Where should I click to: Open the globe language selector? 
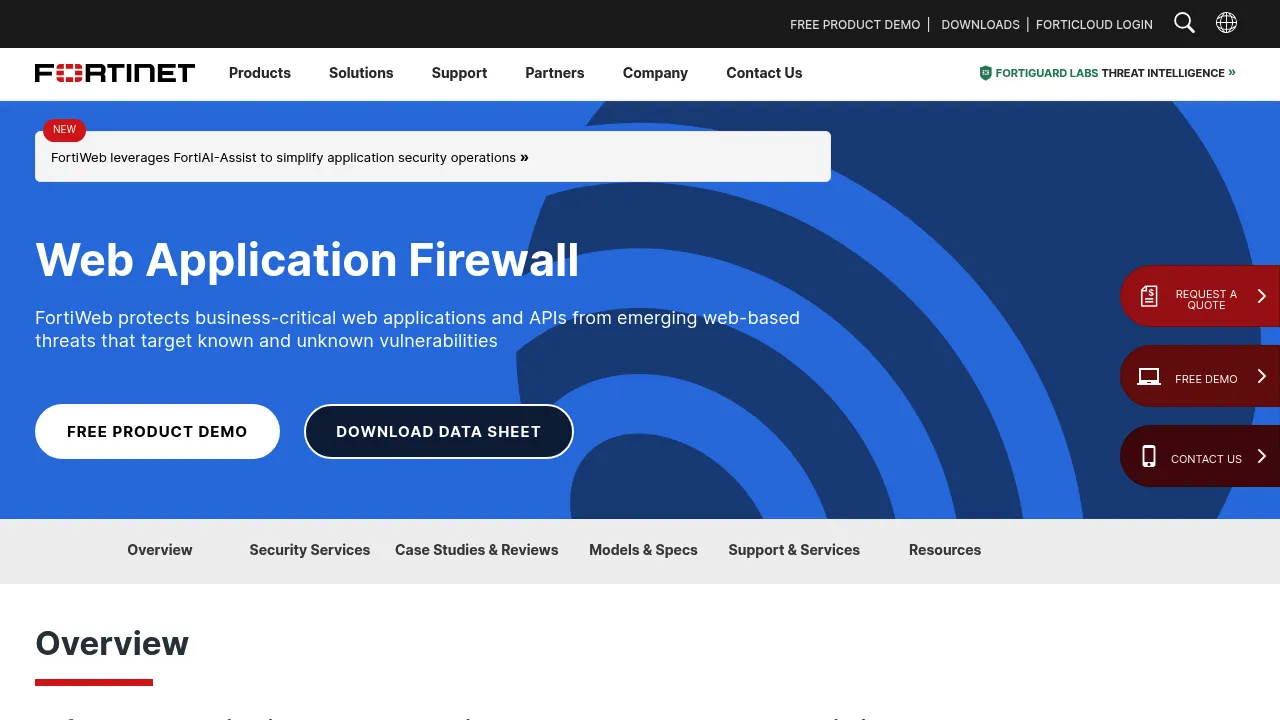point(1226,23)
